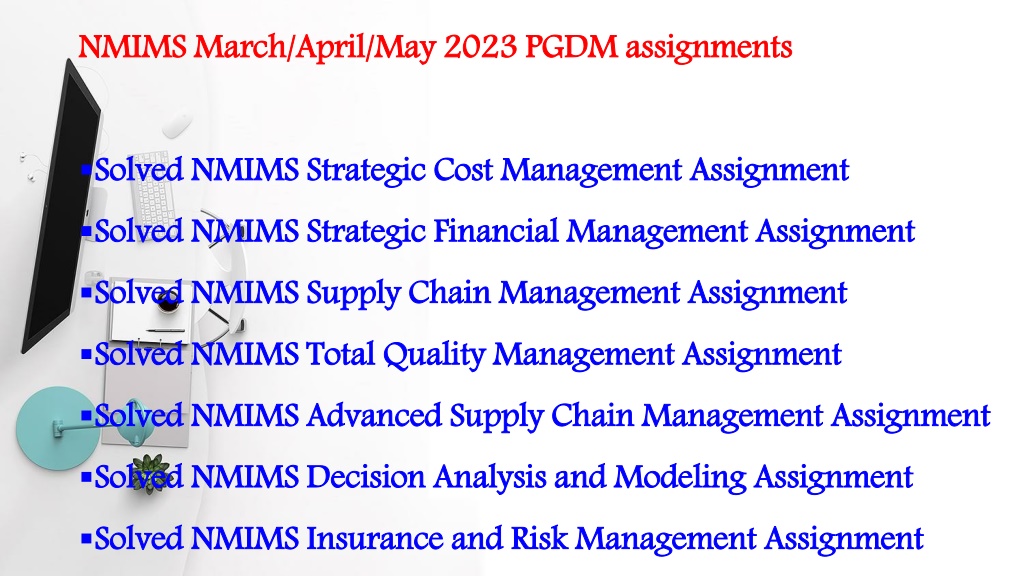Click the NMIMS March/April/May 2023 PGDM assignments title
Screen dimensions: 1024x576
[x=435, y=48]
